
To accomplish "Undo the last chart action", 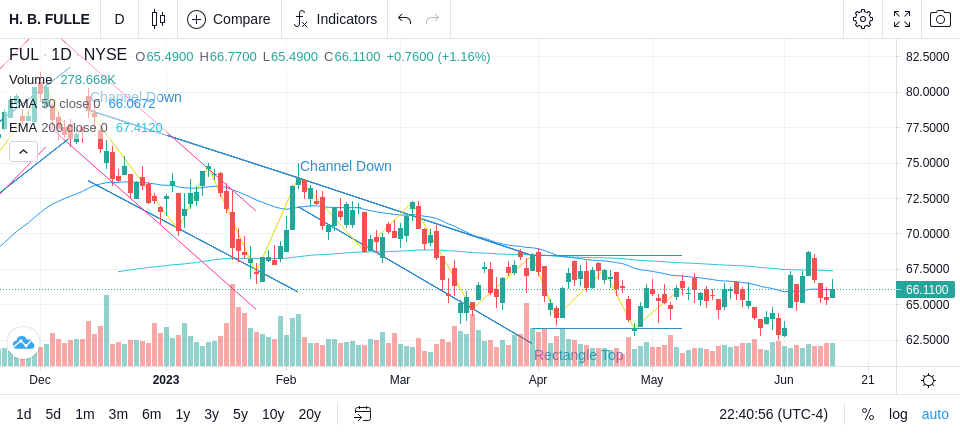I will coord(404,19).
